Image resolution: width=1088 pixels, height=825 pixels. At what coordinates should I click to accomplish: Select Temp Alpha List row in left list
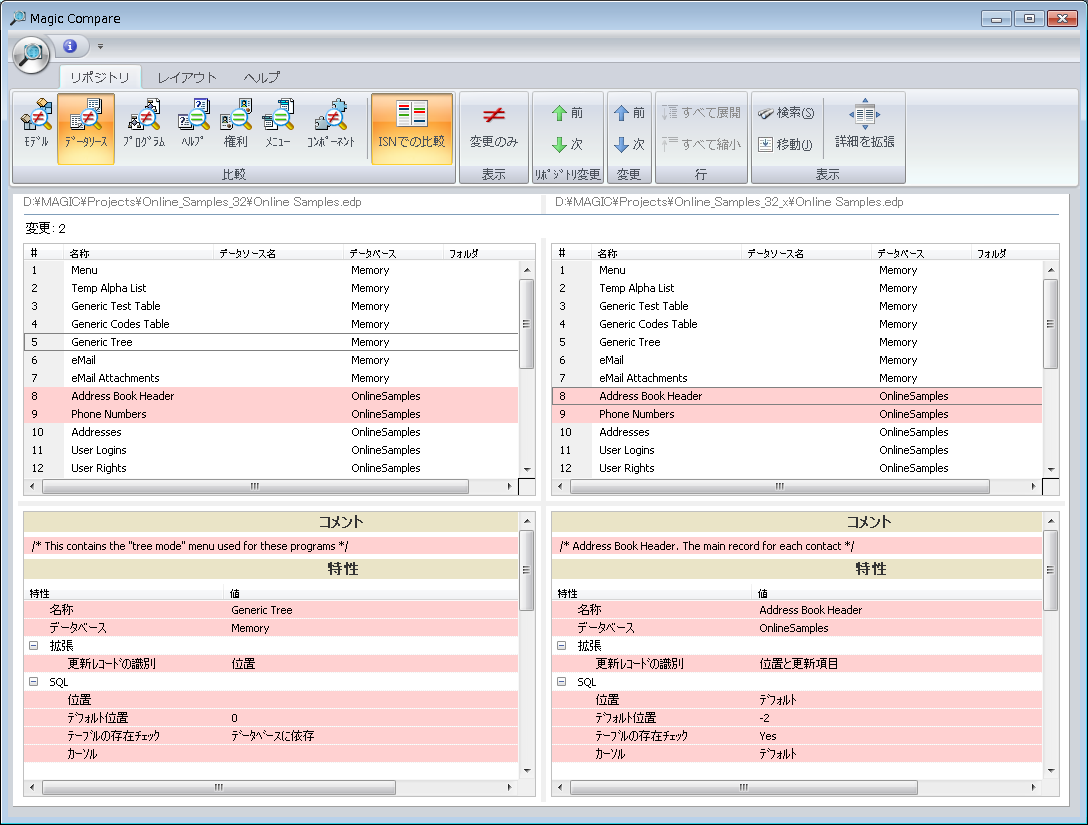tap(271, 288)
